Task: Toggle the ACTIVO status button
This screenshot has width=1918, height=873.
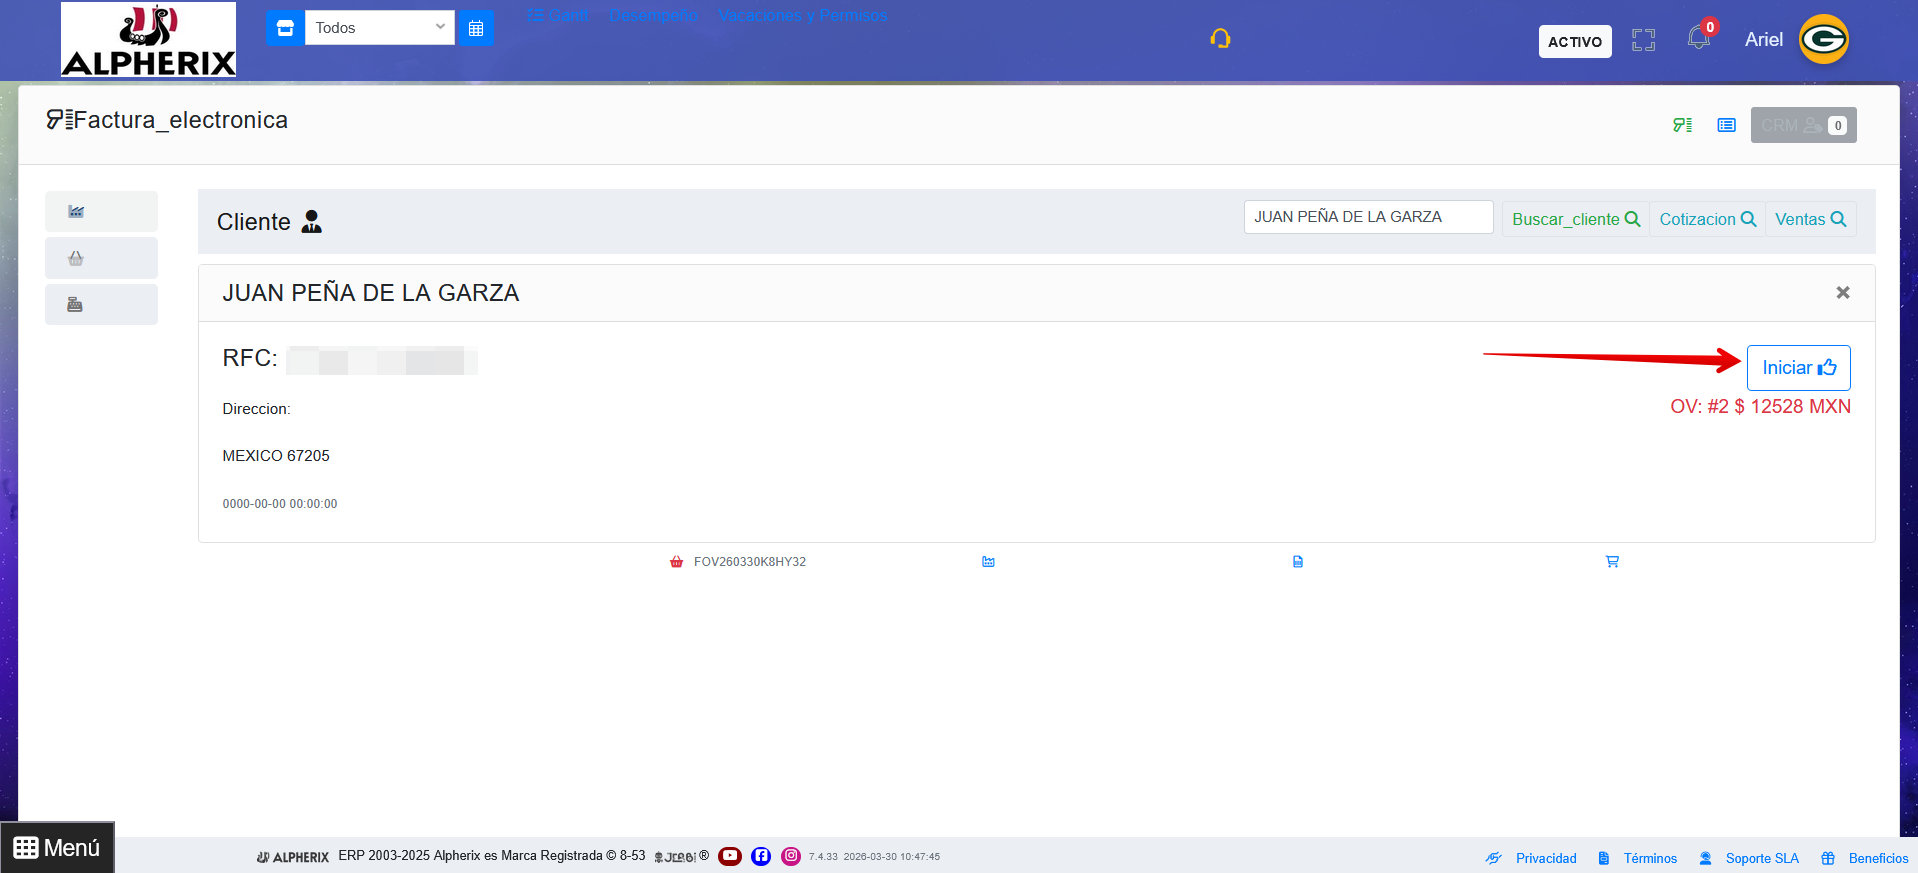Action: click(x=1574, y=42)
